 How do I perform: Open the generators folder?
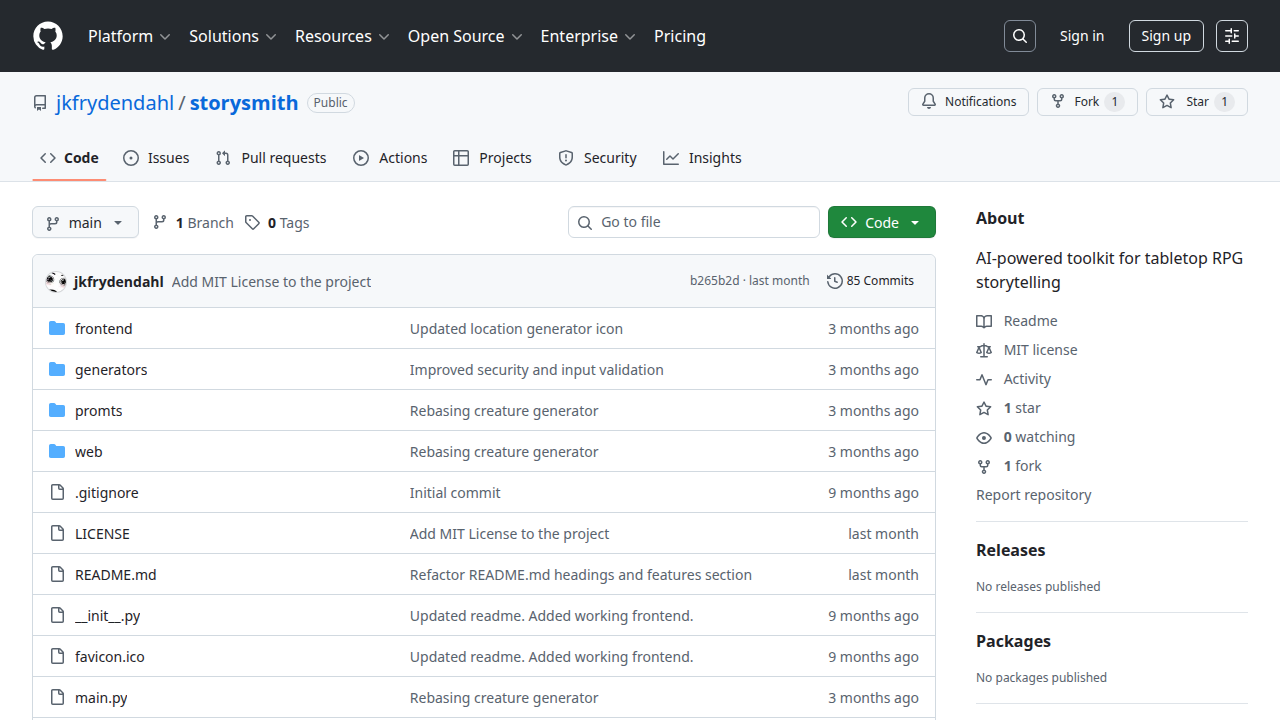111,370
